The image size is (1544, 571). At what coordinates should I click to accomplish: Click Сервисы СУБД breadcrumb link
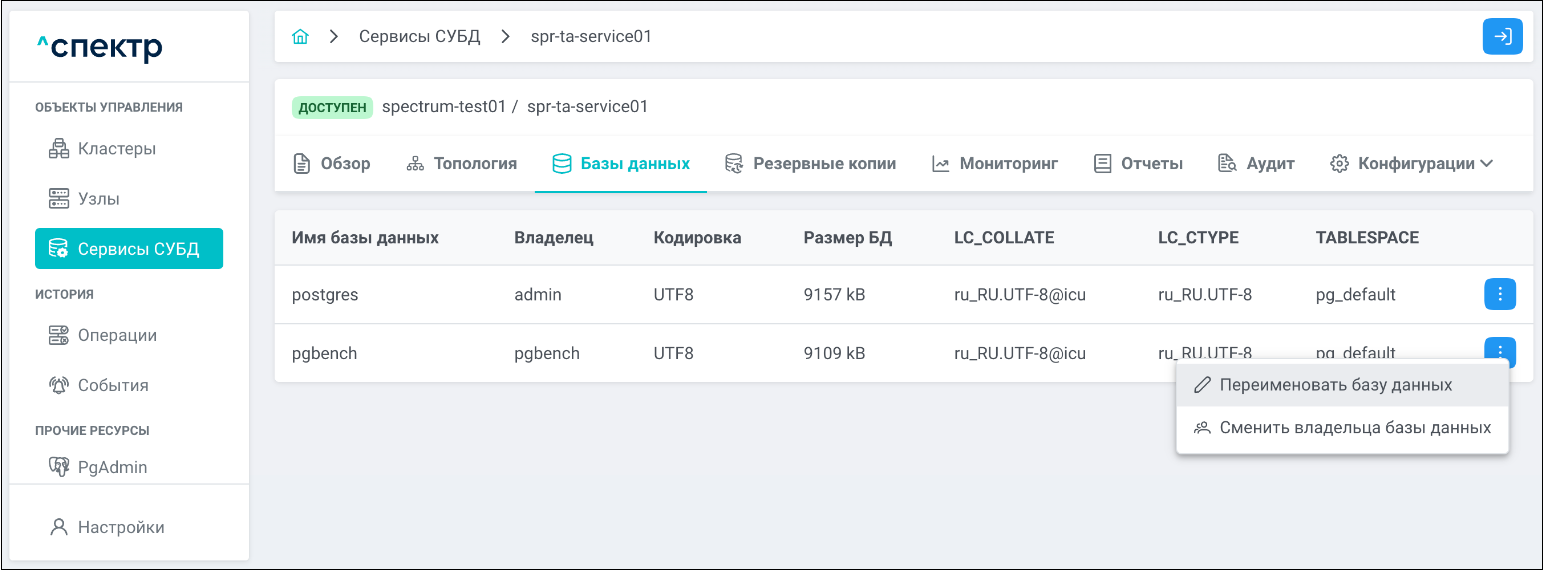coord(419,37)
